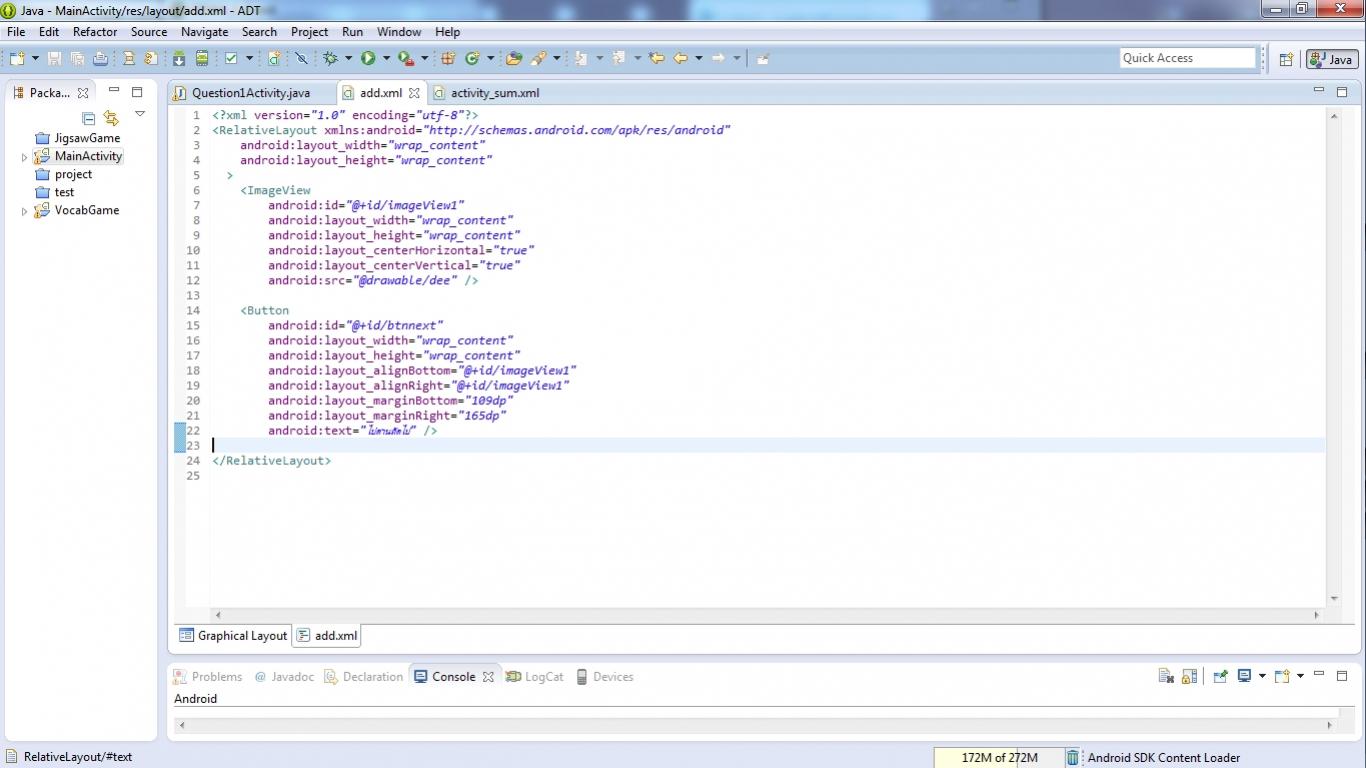The image size is (1366, 768).
Task: Click the Clear Console icon
Action: click(x=1166, y=676)
